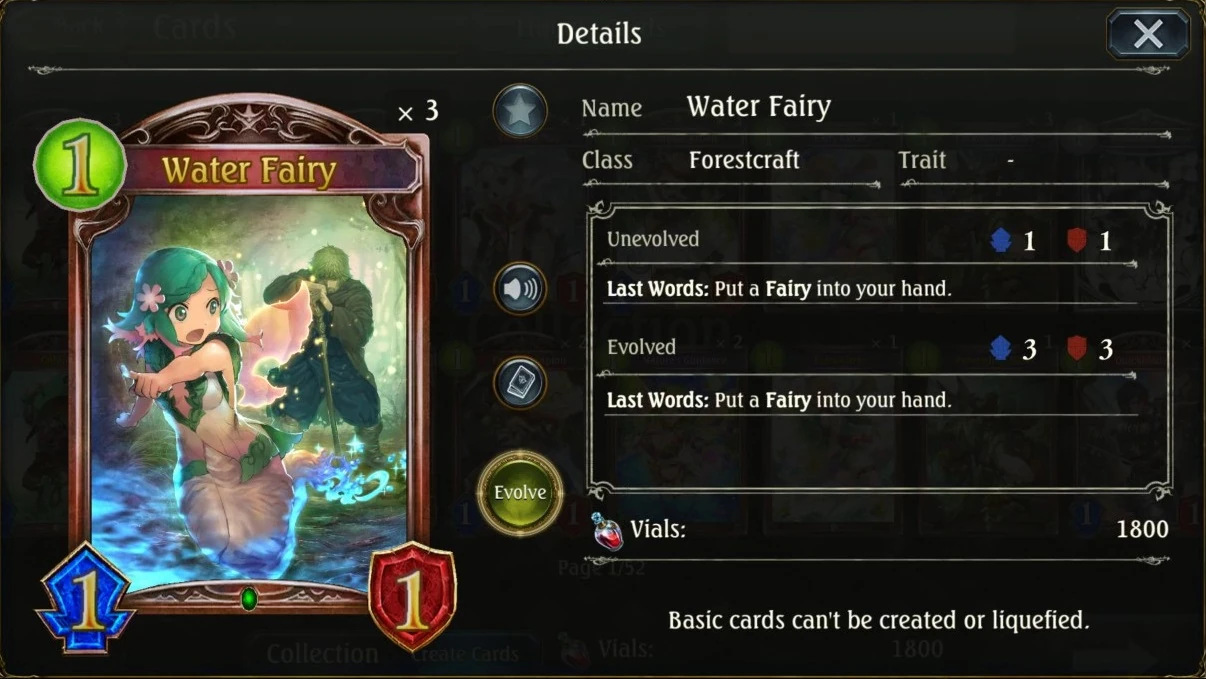Screen dimensions: 1206x679
Task: Click the Unevolved red defense icon
Action: tap(1077, 240)
